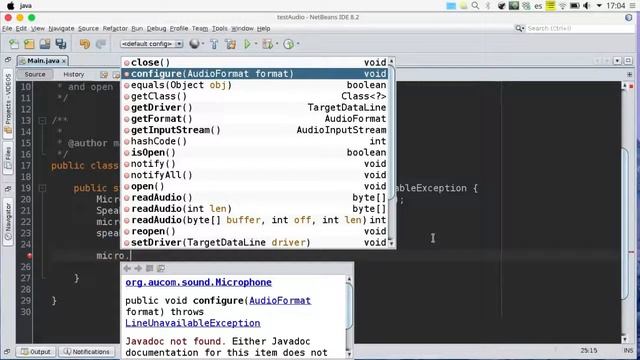Screen dimensions: 640x360
Task: Open the browser globe dropdown arrow
Action: 203,44
